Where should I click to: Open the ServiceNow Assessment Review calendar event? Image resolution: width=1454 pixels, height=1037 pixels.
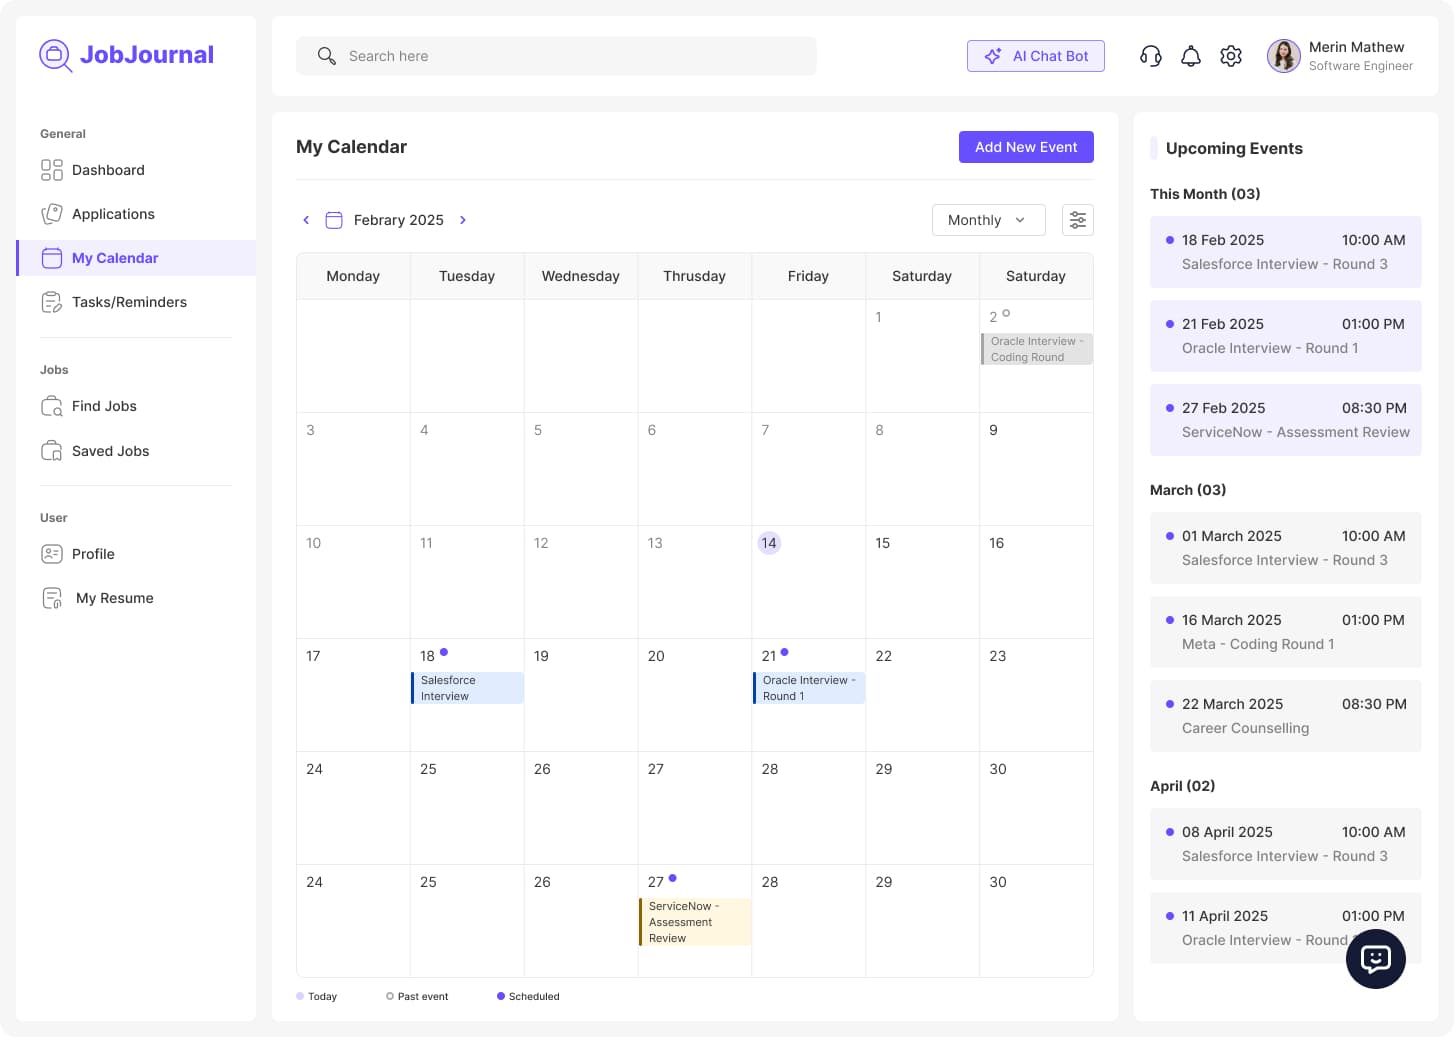695,922
